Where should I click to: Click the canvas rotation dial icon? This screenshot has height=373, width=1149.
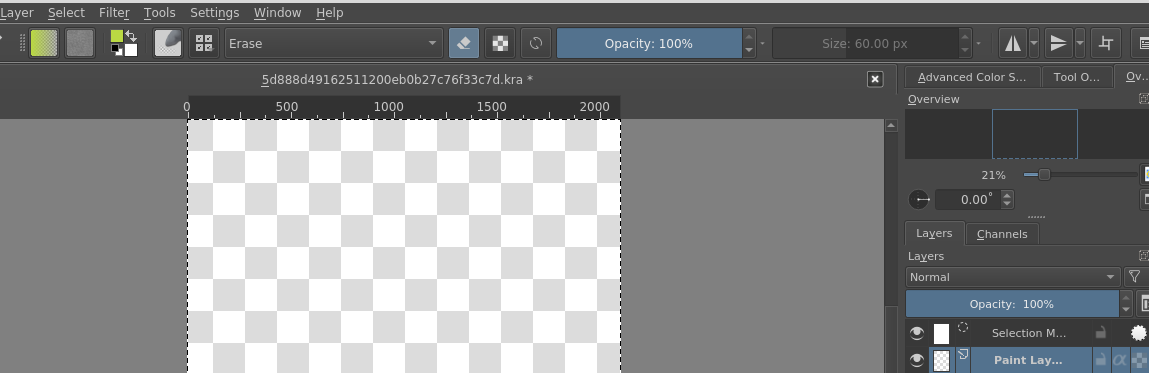point(919,199)
